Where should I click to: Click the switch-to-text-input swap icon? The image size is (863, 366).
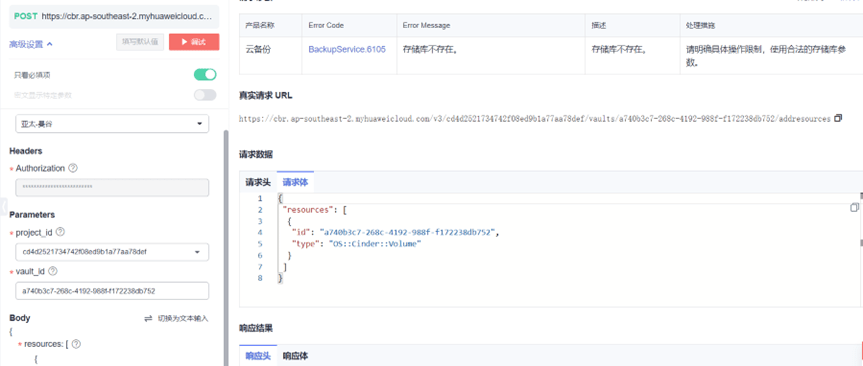[x=148, y=318]
